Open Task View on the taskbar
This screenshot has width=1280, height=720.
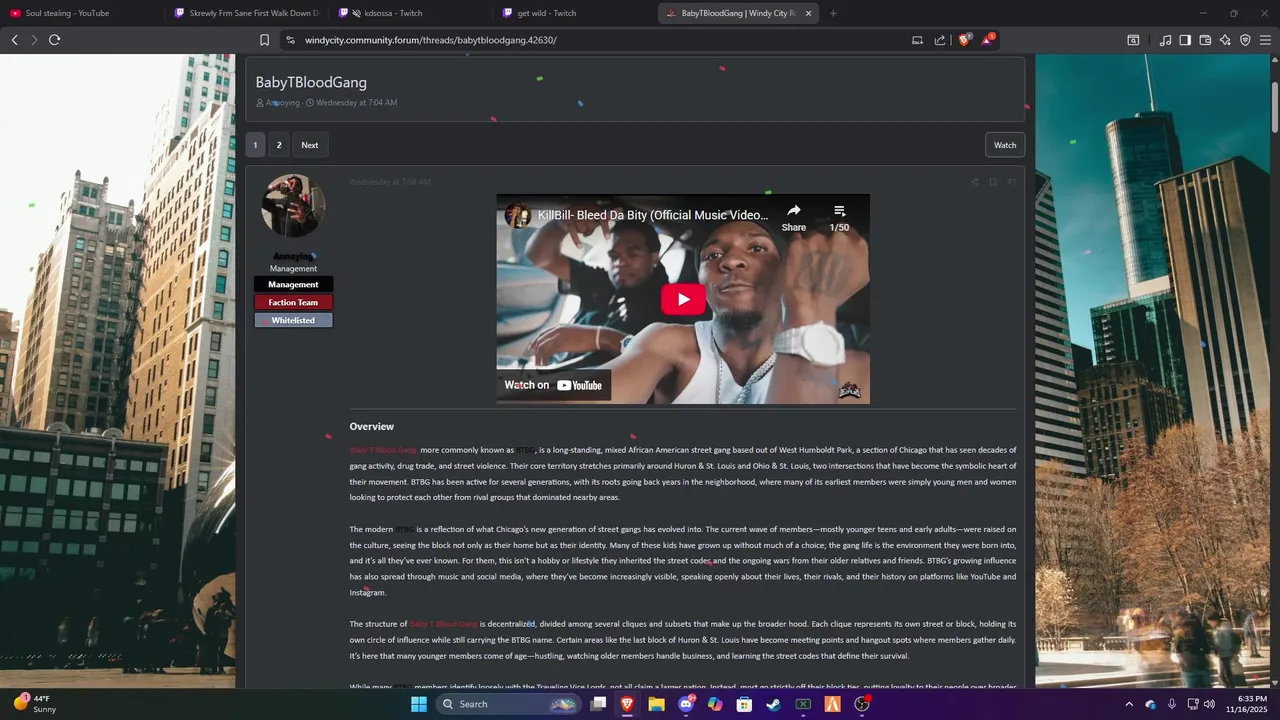pos(598,704)
